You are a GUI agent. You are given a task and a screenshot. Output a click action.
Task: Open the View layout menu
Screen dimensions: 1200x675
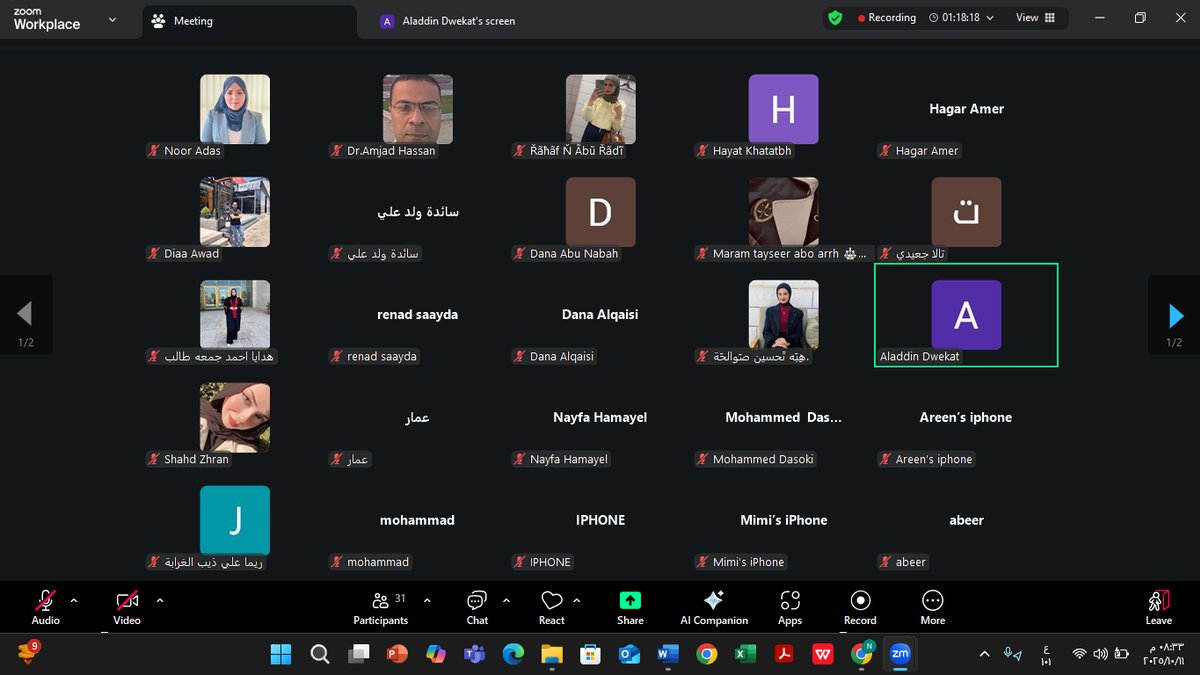(x=1035, y=18)
